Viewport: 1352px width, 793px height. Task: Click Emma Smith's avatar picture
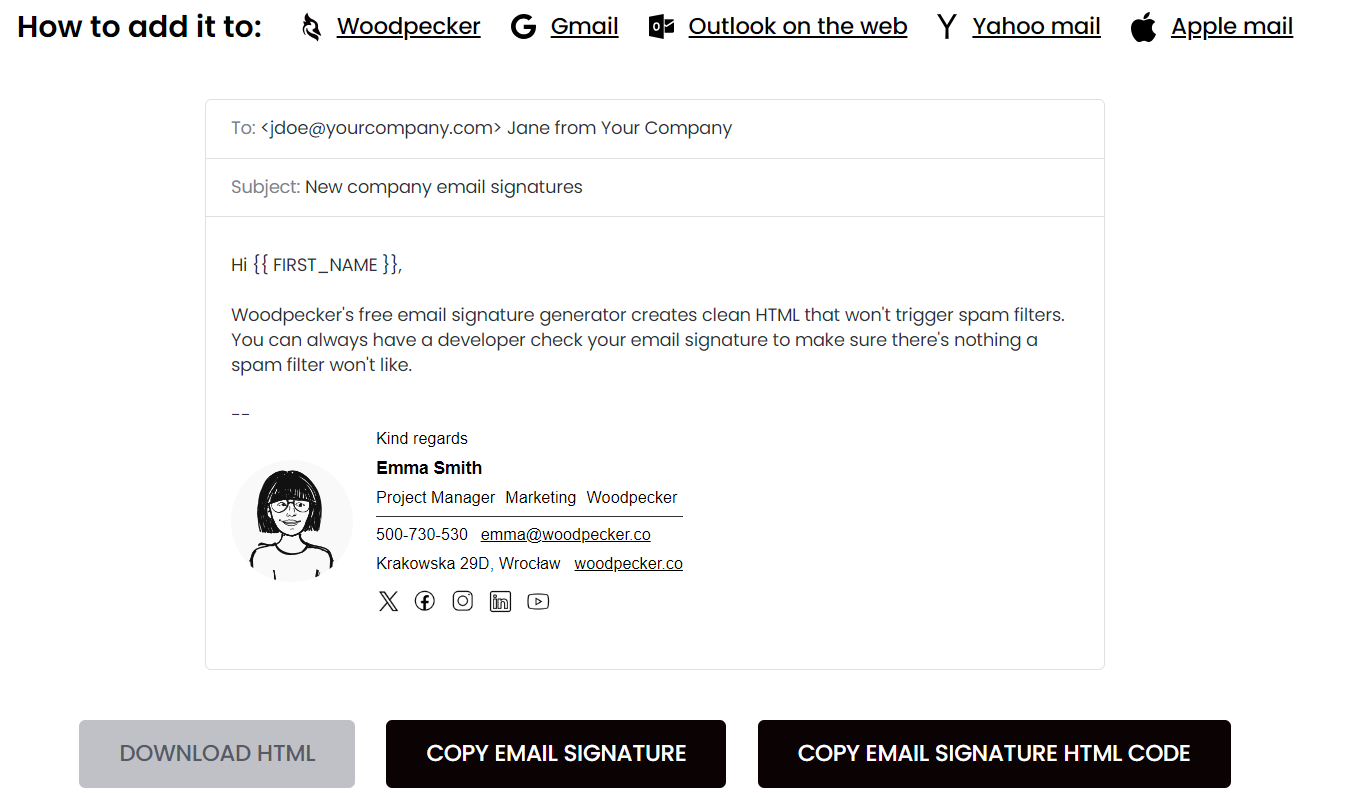coord(292,521)
